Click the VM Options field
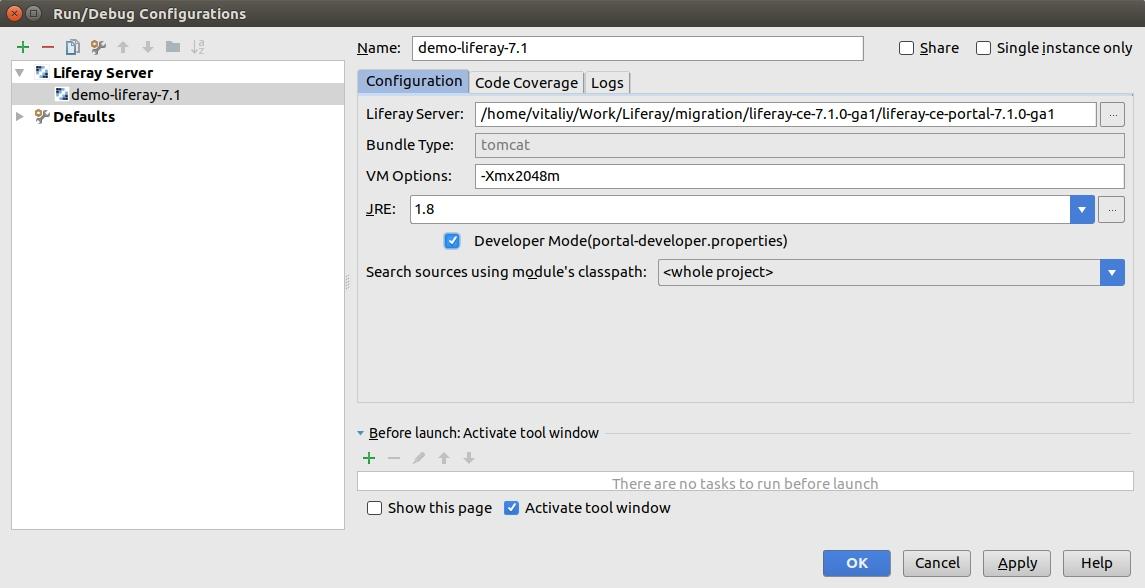Viewport: 1145px width, 588px height. tap(800, 176)
